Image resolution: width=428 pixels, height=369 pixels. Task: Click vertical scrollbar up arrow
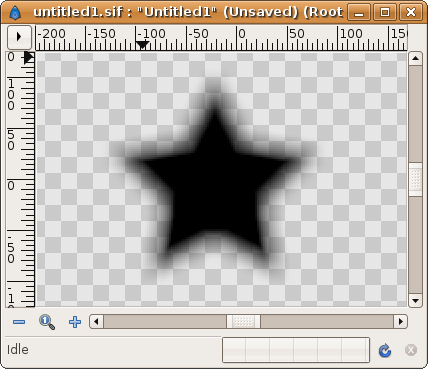(x=415, y=59)
